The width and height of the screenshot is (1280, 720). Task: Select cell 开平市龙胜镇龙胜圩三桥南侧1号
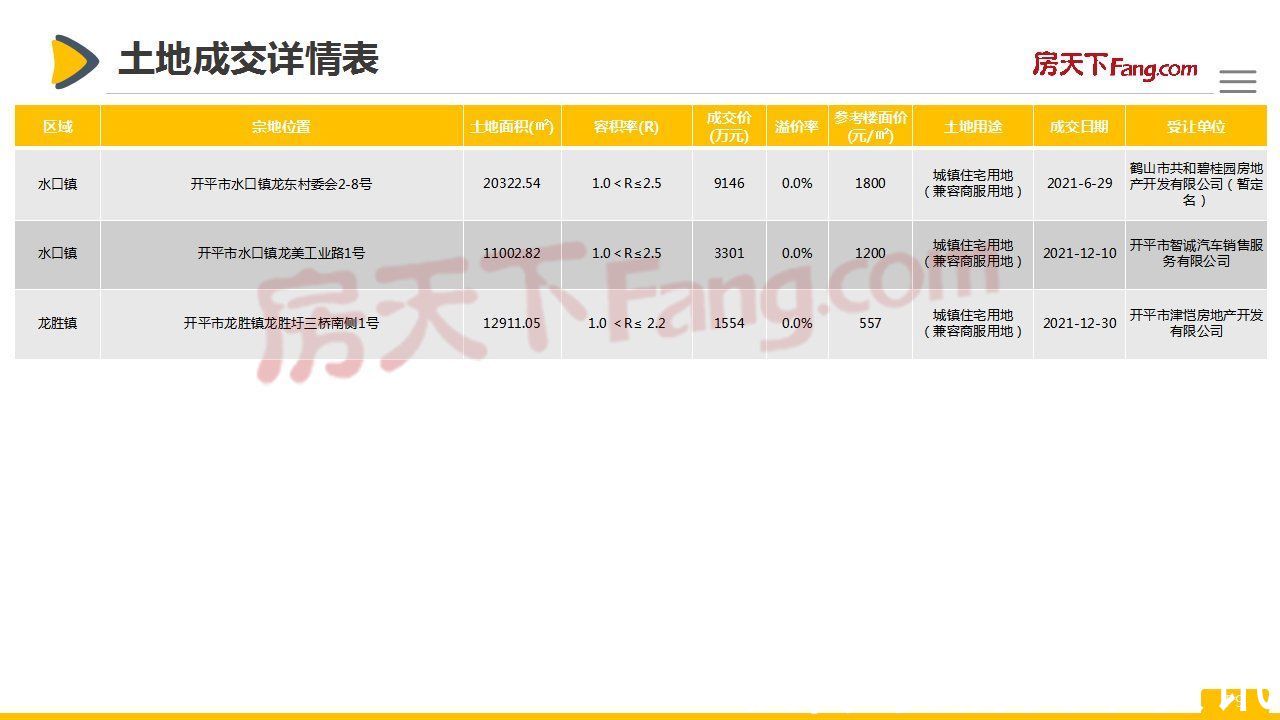(281, 323)
